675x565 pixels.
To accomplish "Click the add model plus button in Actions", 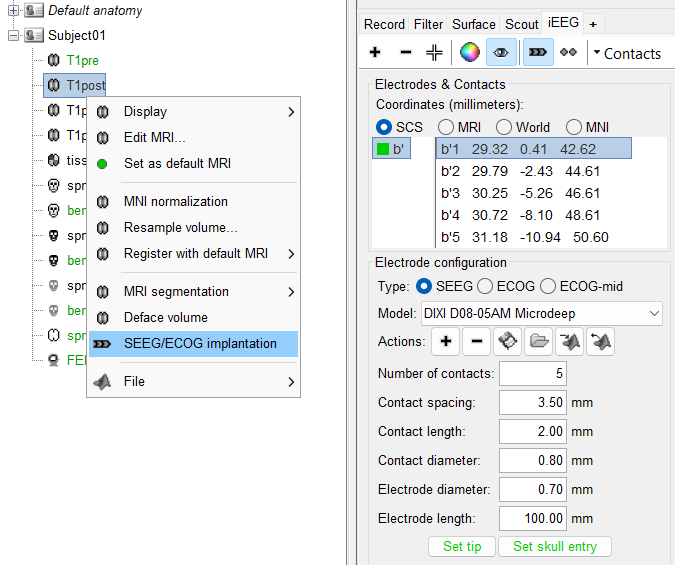I will (x=445, y=342).
